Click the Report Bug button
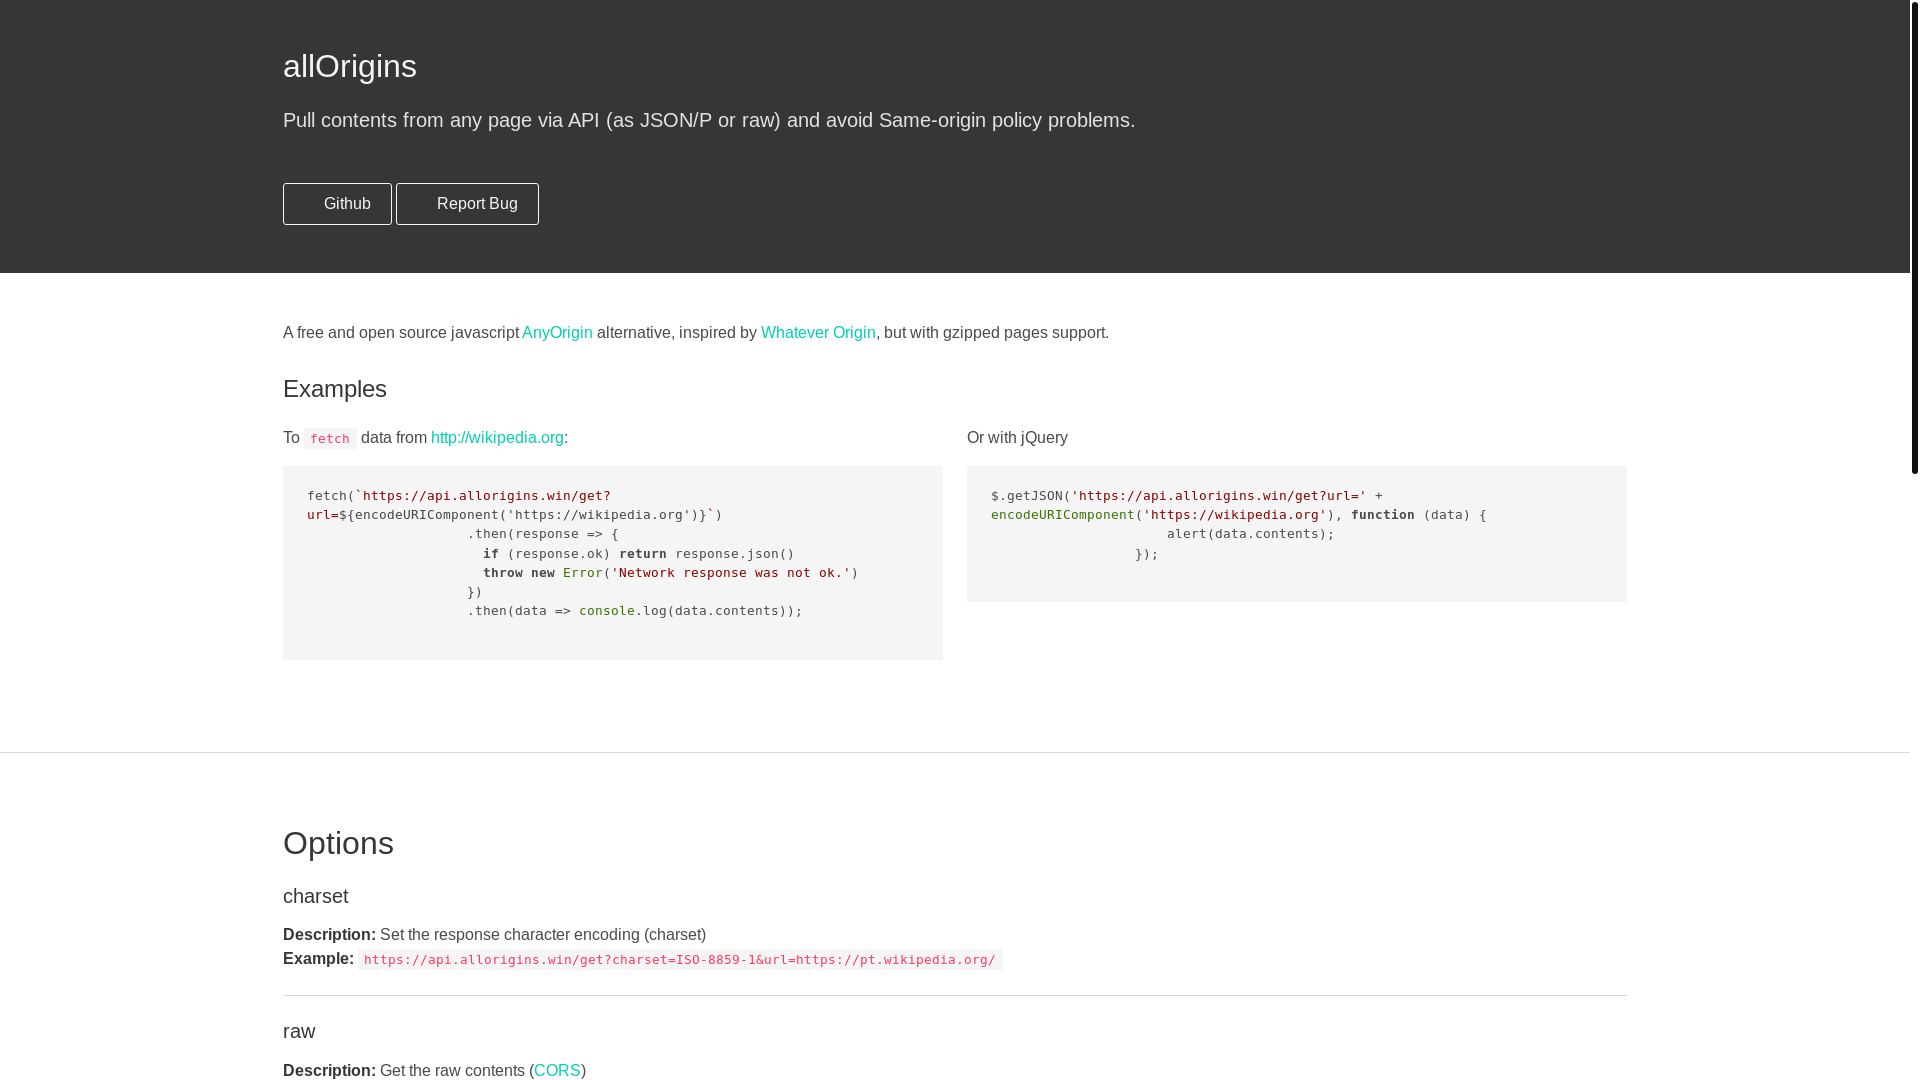Screen dimensions: 1920x1080 pyautogui.click(x=467, y=204)
